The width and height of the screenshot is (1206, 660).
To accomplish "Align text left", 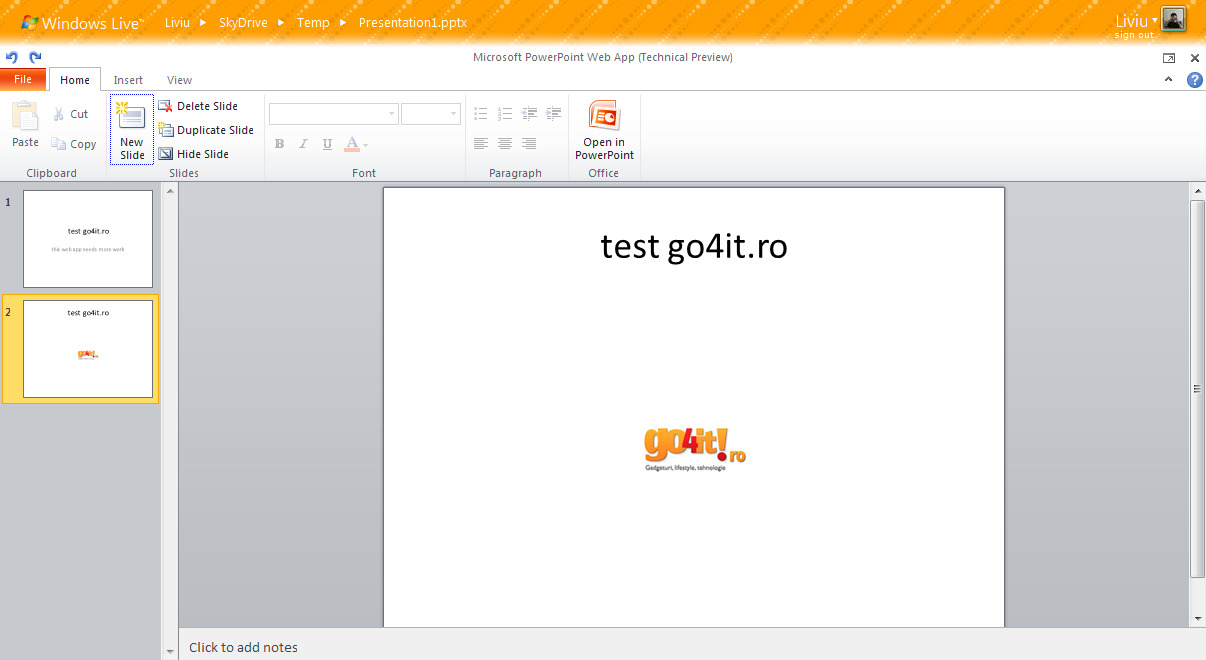I will (481, 144).
